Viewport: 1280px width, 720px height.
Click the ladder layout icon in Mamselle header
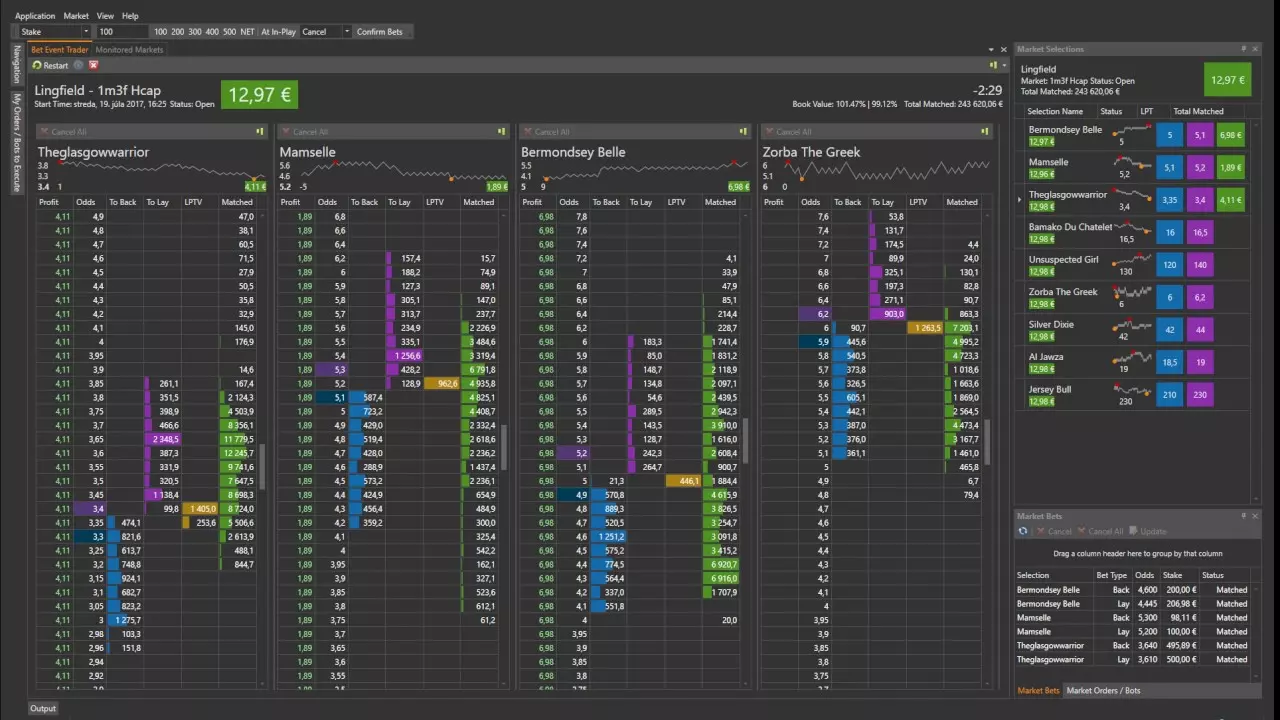click(501, 131)
